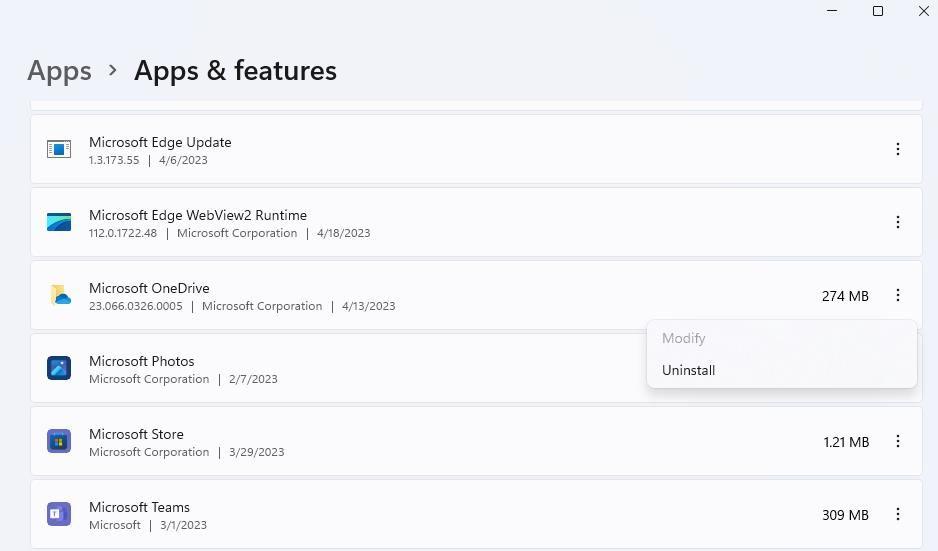This screenshot has height=551, width=938.
Task: Click the greyed-out Modify menu entry
Action: pos(683,338)
